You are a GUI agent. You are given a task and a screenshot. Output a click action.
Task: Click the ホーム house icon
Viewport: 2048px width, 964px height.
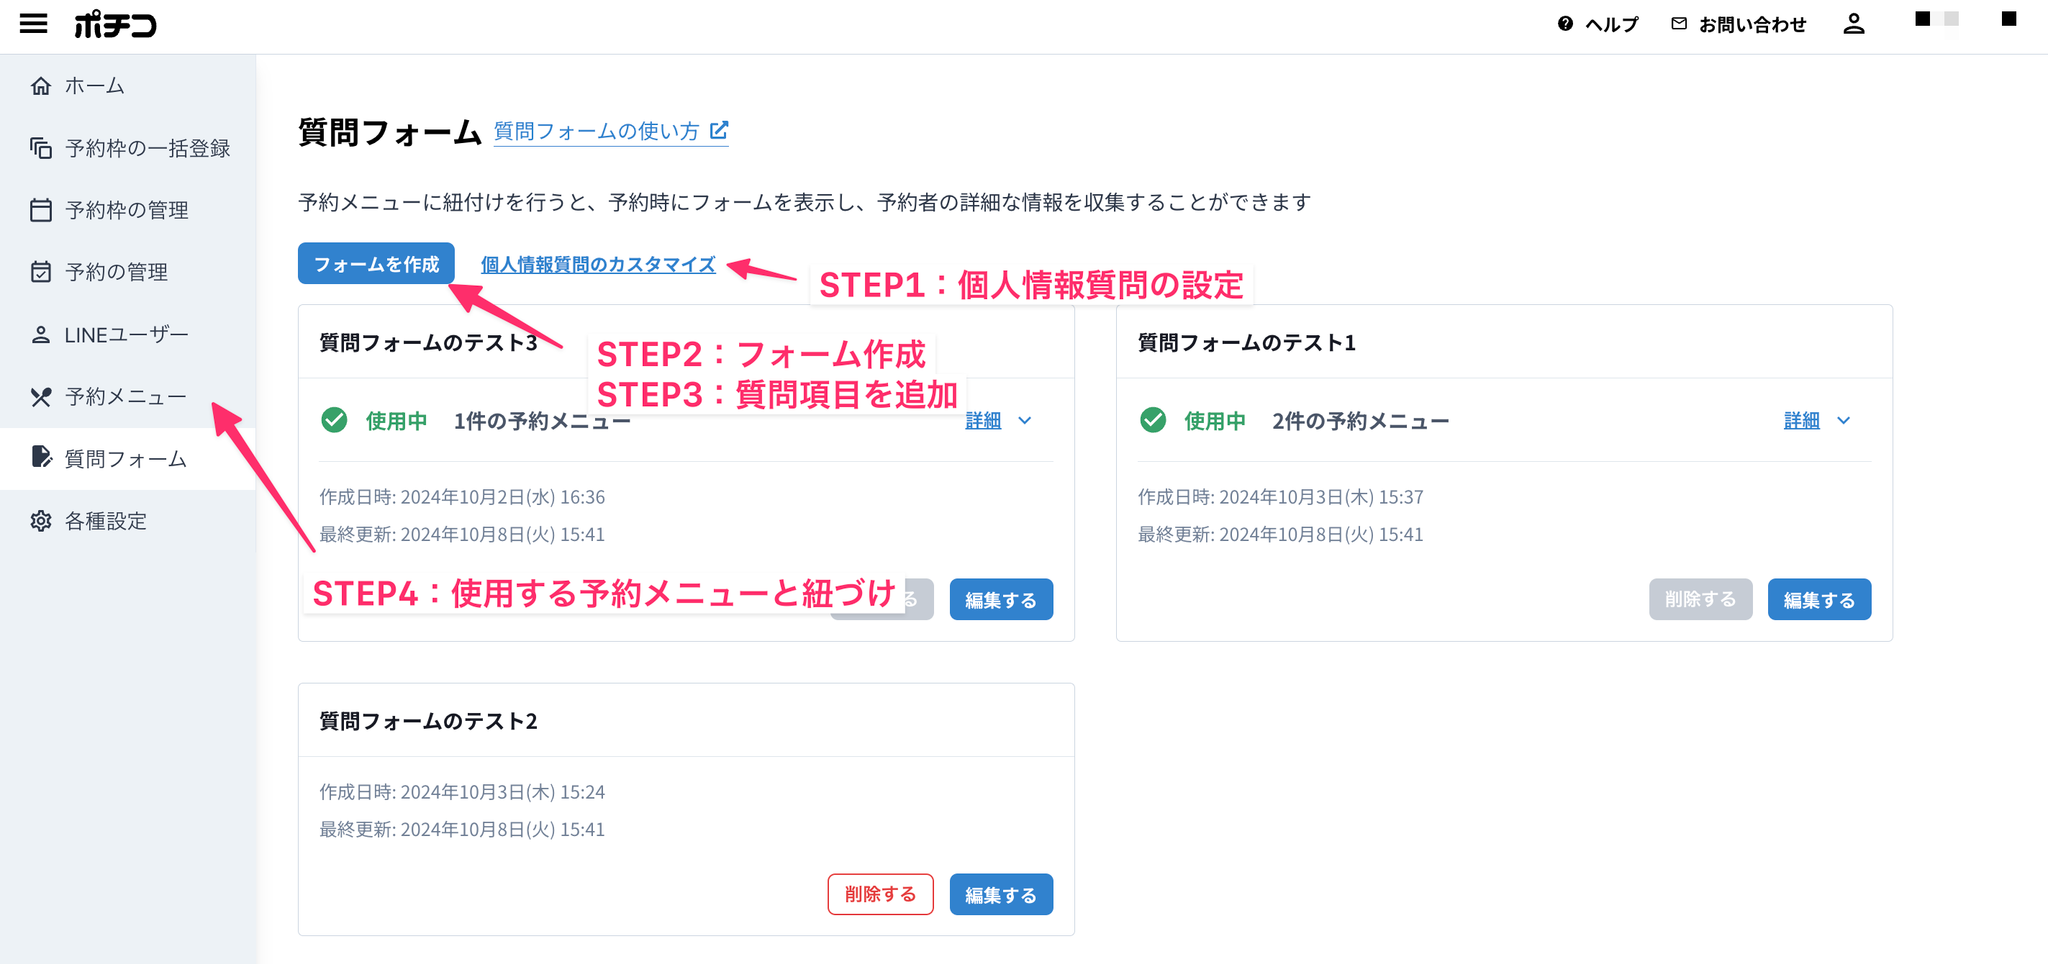coord(41,86)
